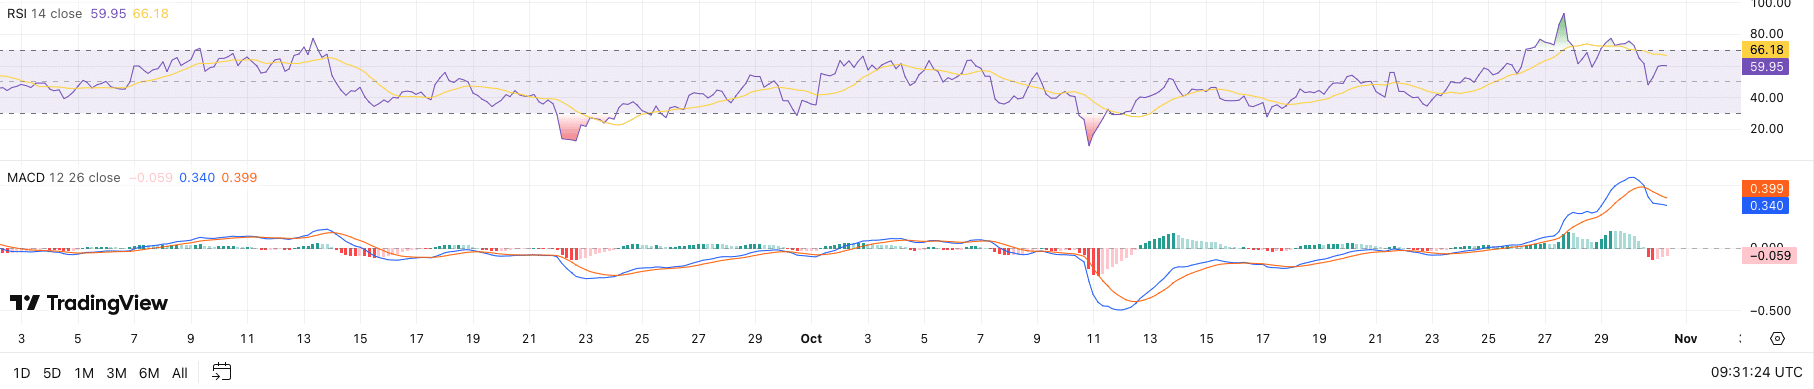Screen dimensions: 1814x389
Task: Click RSI value 59.95 in legend
Action: pyautogui.click(x=108, y=13)
